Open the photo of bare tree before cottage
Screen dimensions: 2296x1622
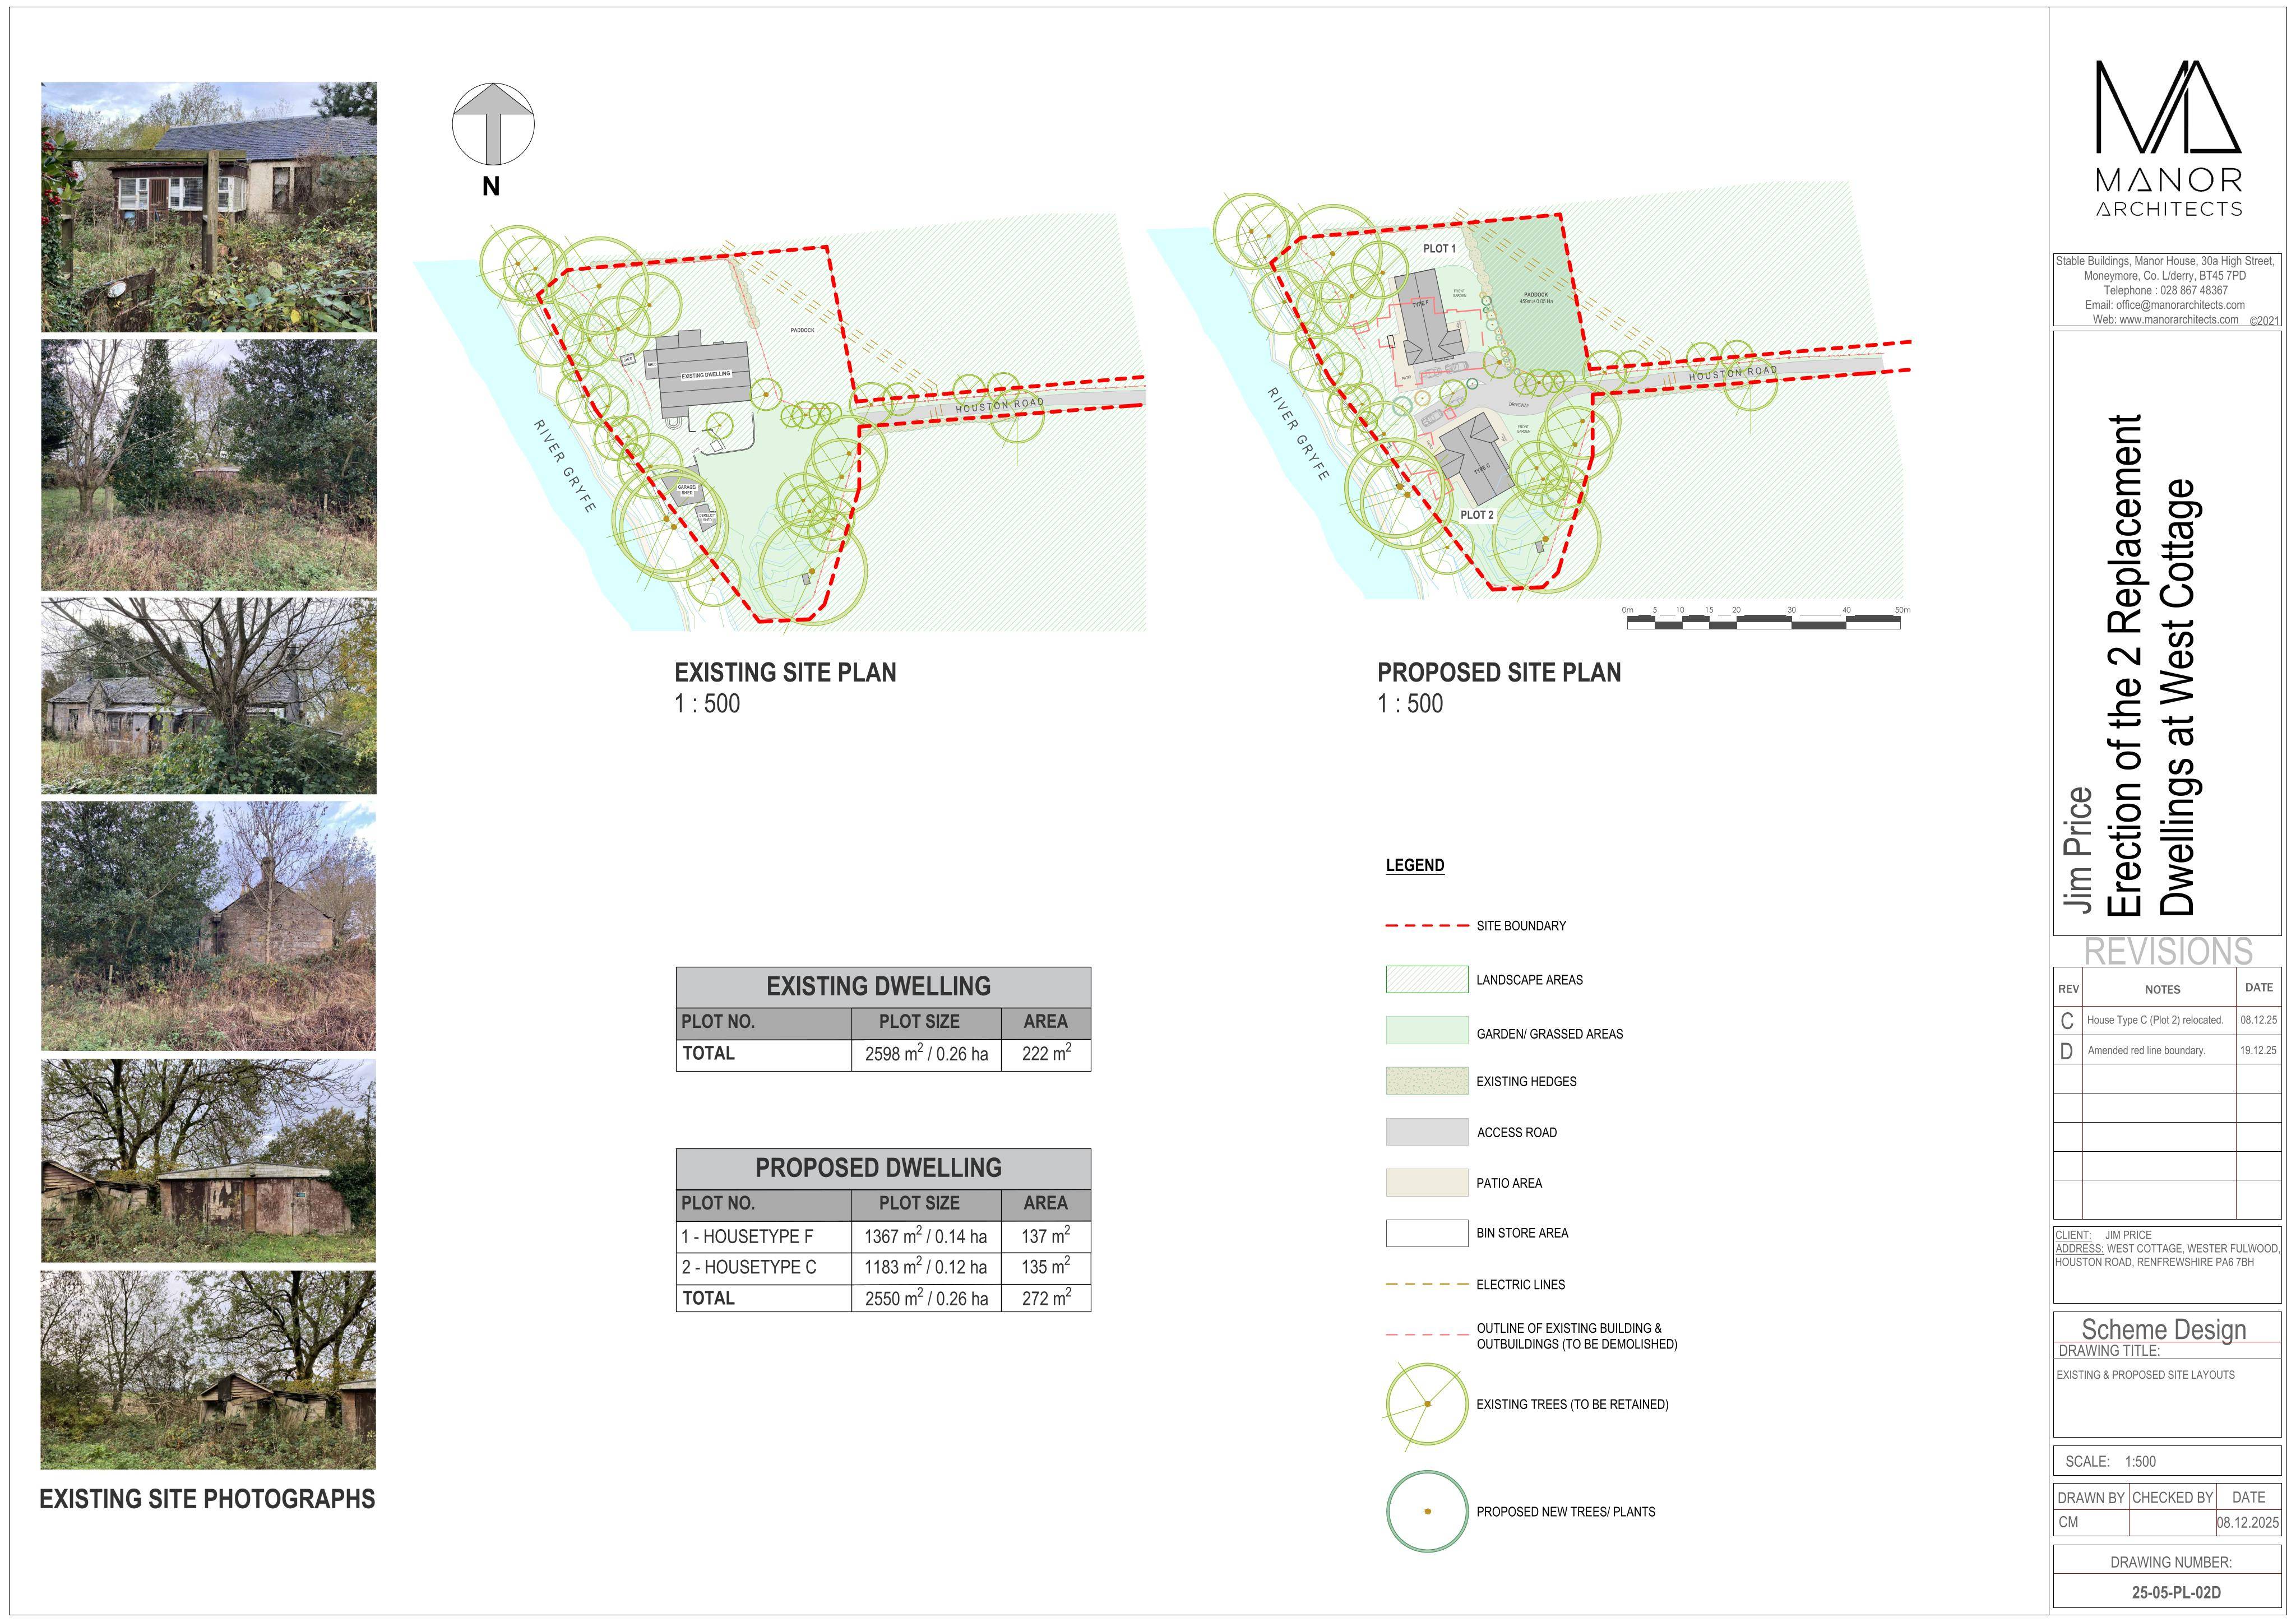point(209,696)
